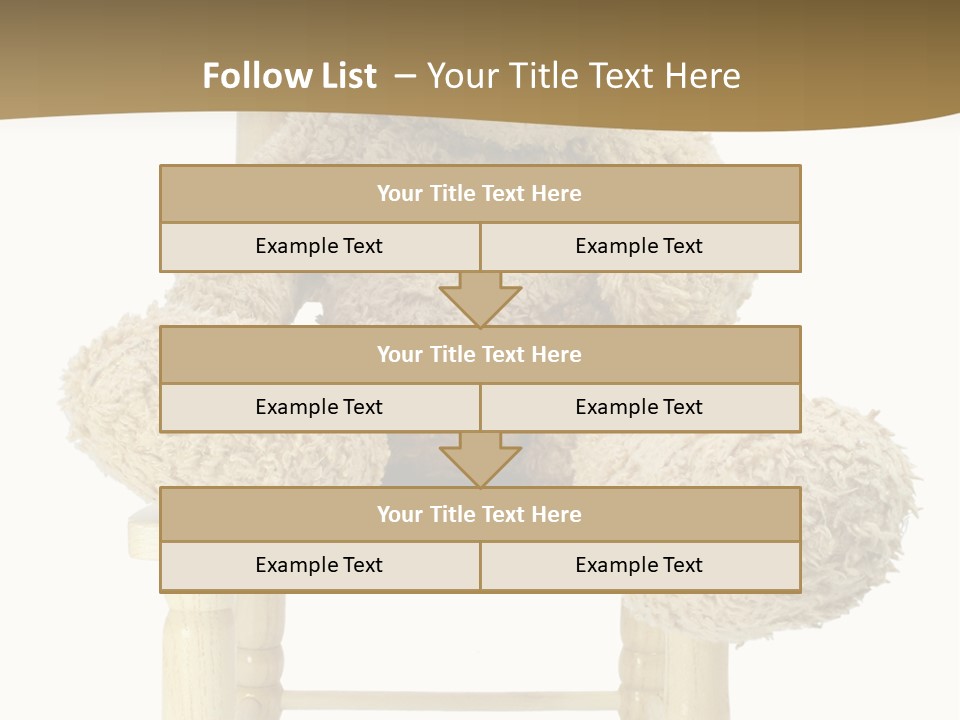Click 'Your Title Text Here' in the slide heading
This screenshot has width=960, height=720.
584,76
